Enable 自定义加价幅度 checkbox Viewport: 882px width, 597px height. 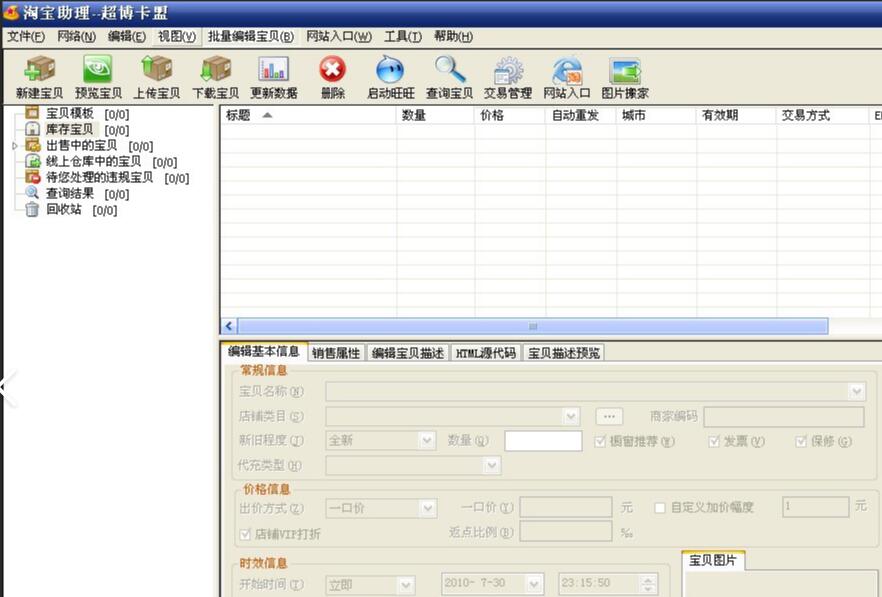pos(660,508)
